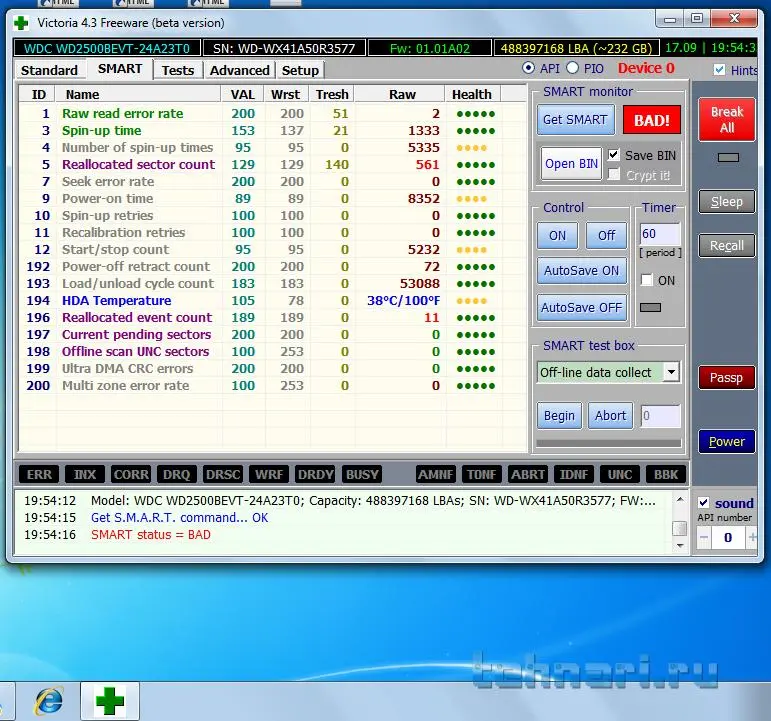Image resolution: width=771 pixels, height=721 pixels.
Task: Select the Reallocated sector count row
Action: 272,165
